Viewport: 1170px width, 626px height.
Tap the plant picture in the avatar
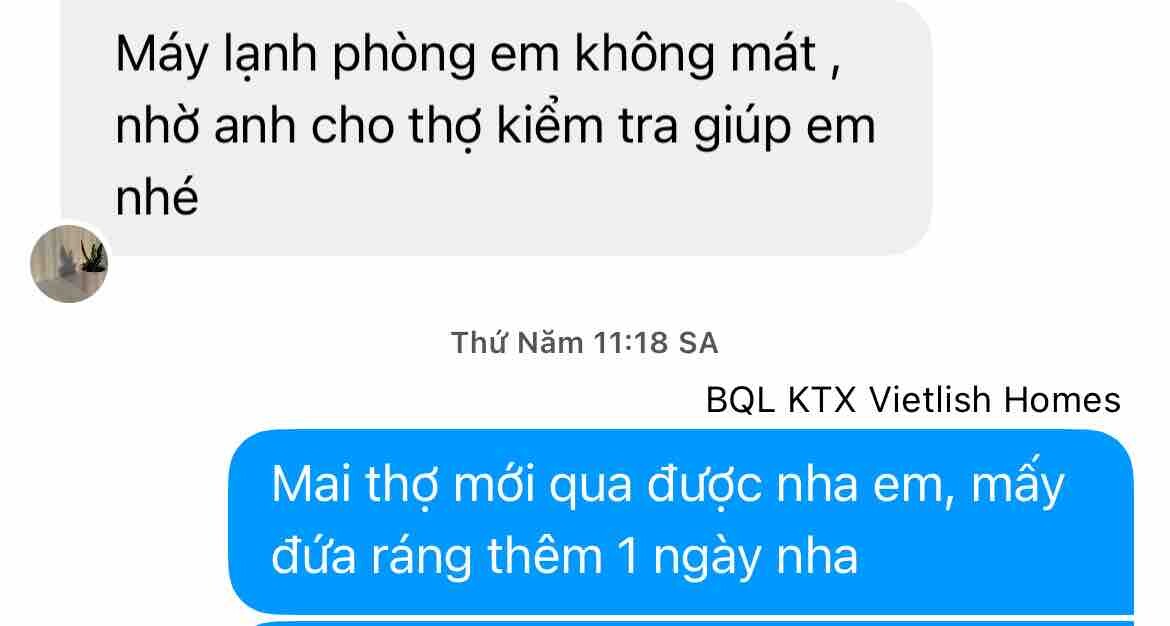(x=93, y=257)
